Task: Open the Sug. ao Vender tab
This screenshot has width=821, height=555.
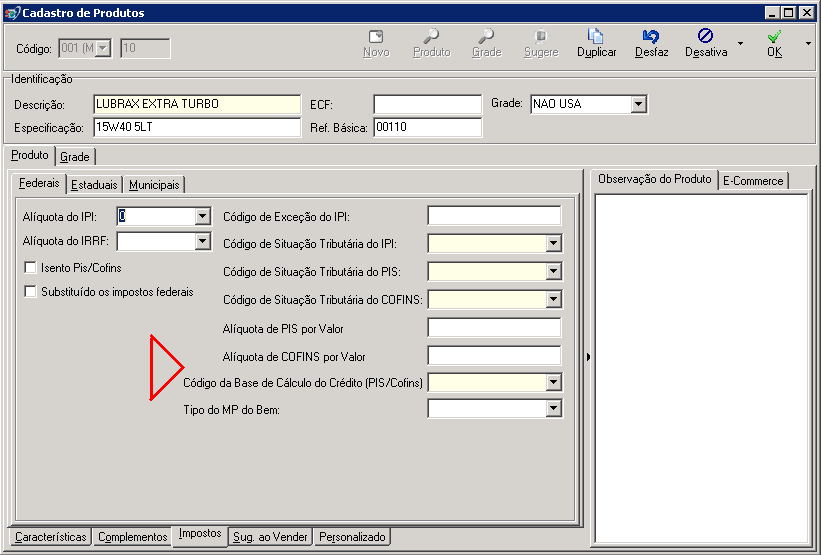Action: 270,537
